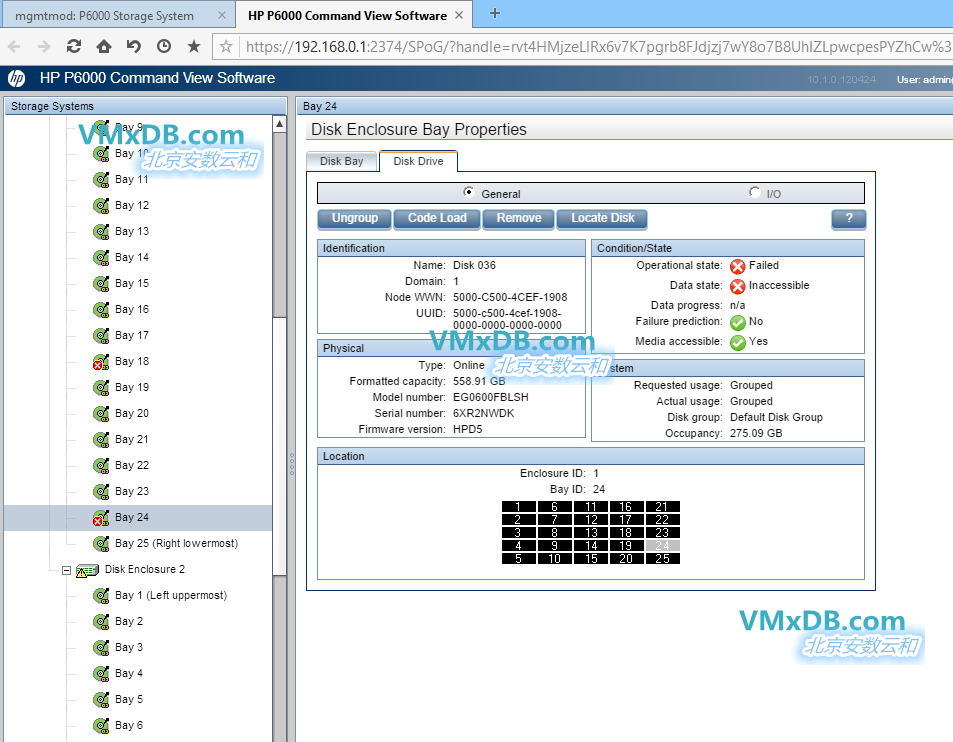Select Disk Enclosure 2 tree label

145,569
